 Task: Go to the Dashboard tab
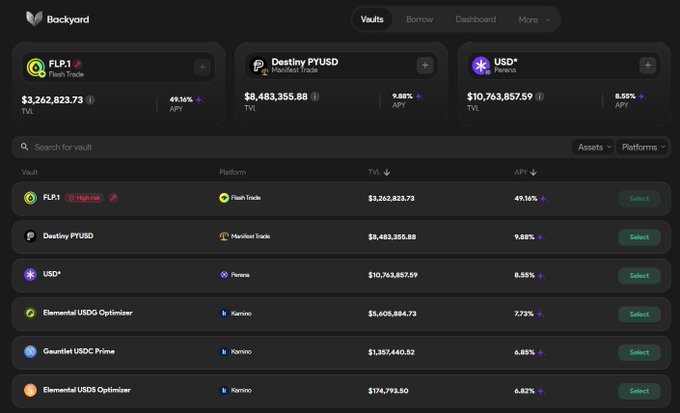point(476,20)
